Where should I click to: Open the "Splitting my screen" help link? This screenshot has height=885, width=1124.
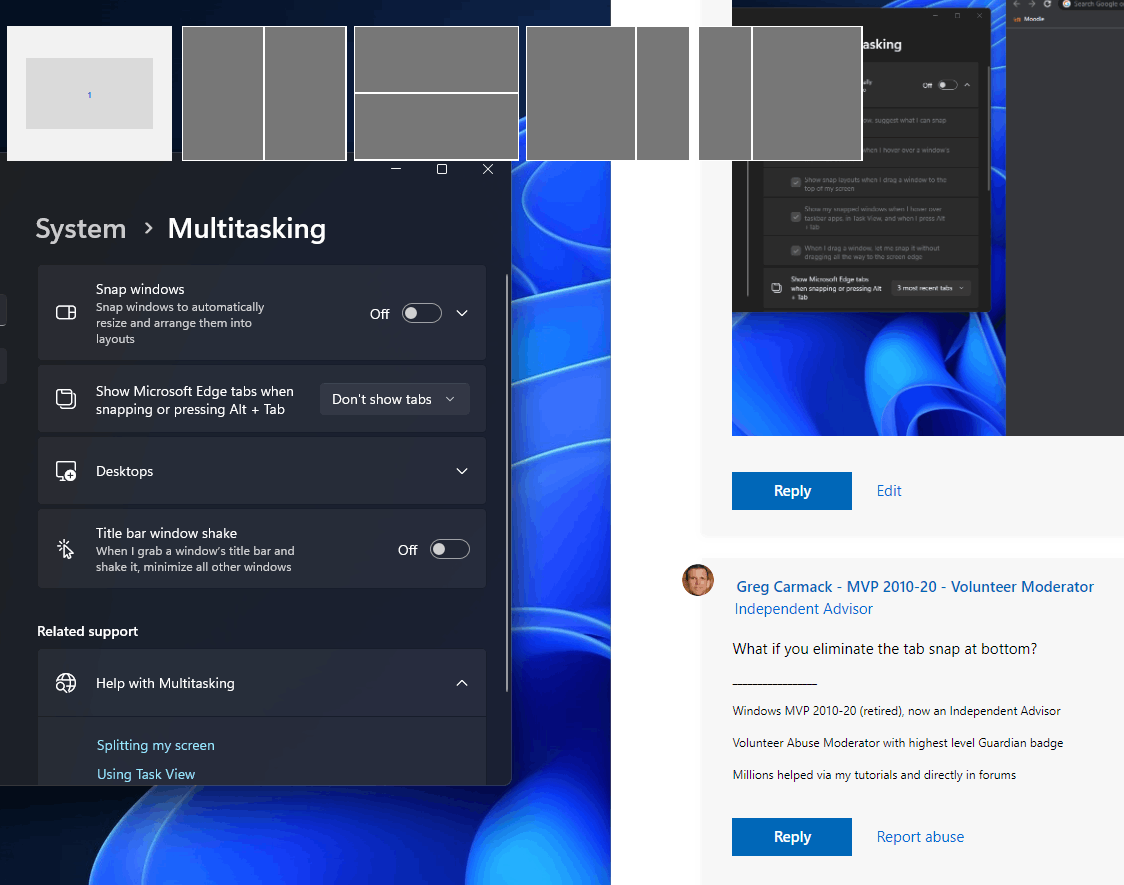[x=156, y=745]
